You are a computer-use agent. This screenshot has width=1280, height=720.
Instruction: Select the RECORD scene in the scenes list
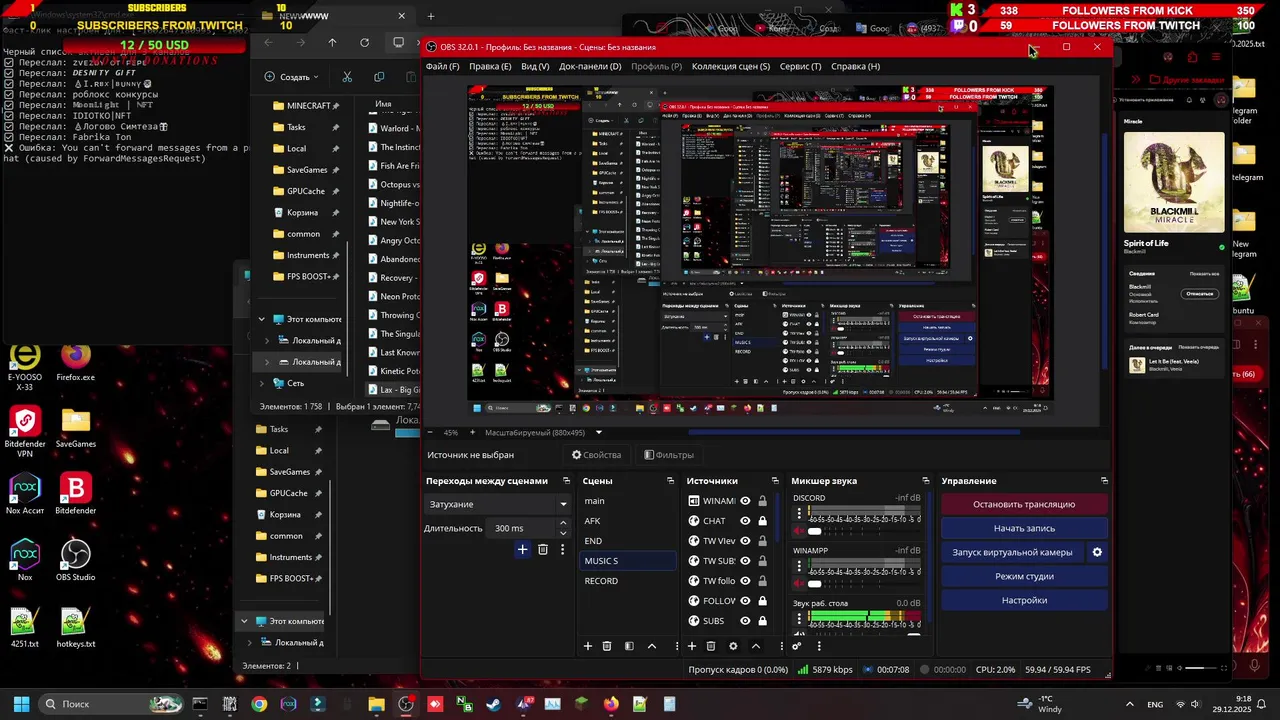pos(628,581)
